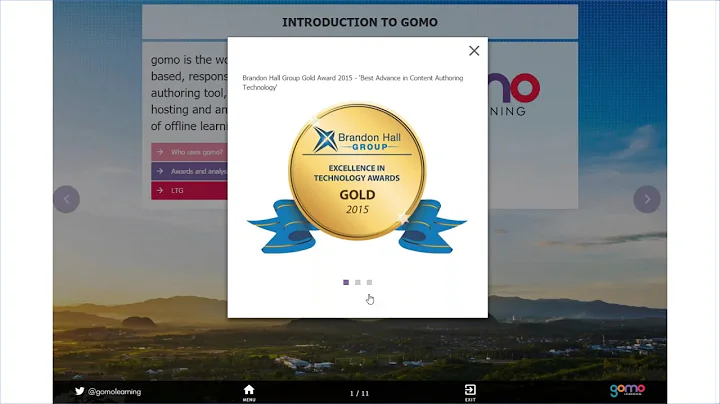Close the award popup with the X
This screenshot has width=720, height=404.
pos(474,50)
